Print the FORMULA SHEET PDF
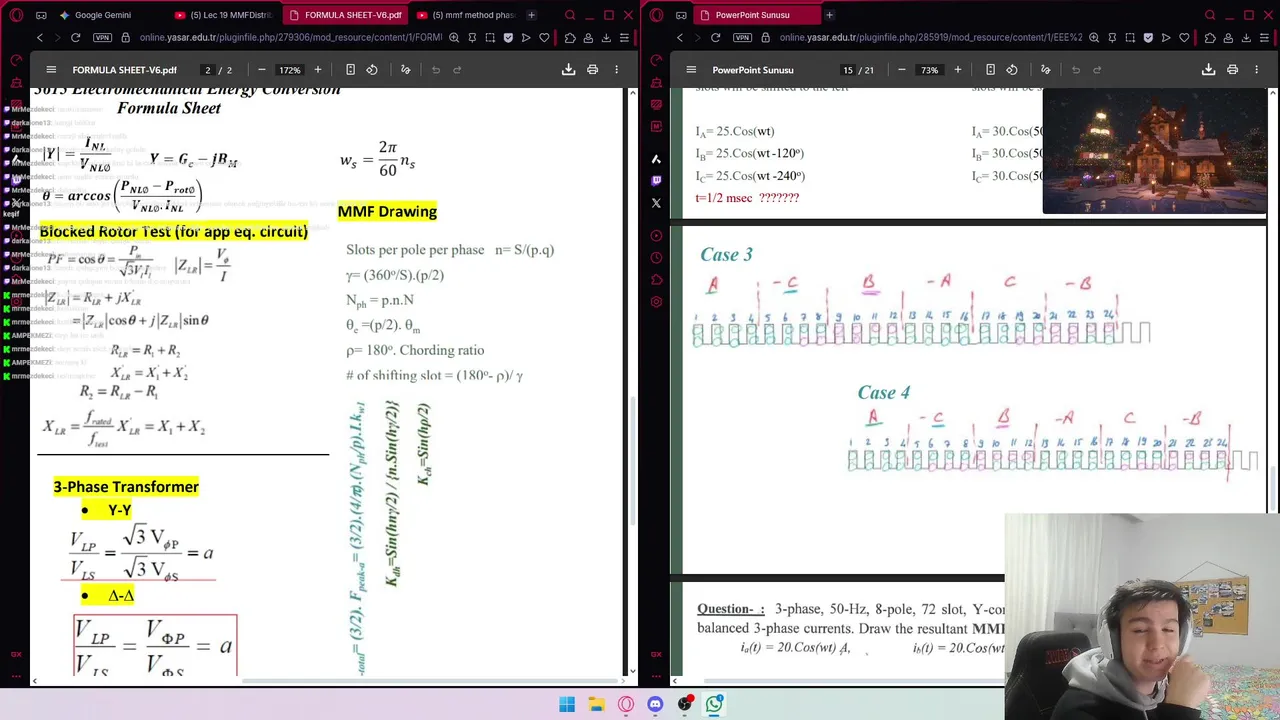This screenshot has width=1280, height=720. (592, 70)
